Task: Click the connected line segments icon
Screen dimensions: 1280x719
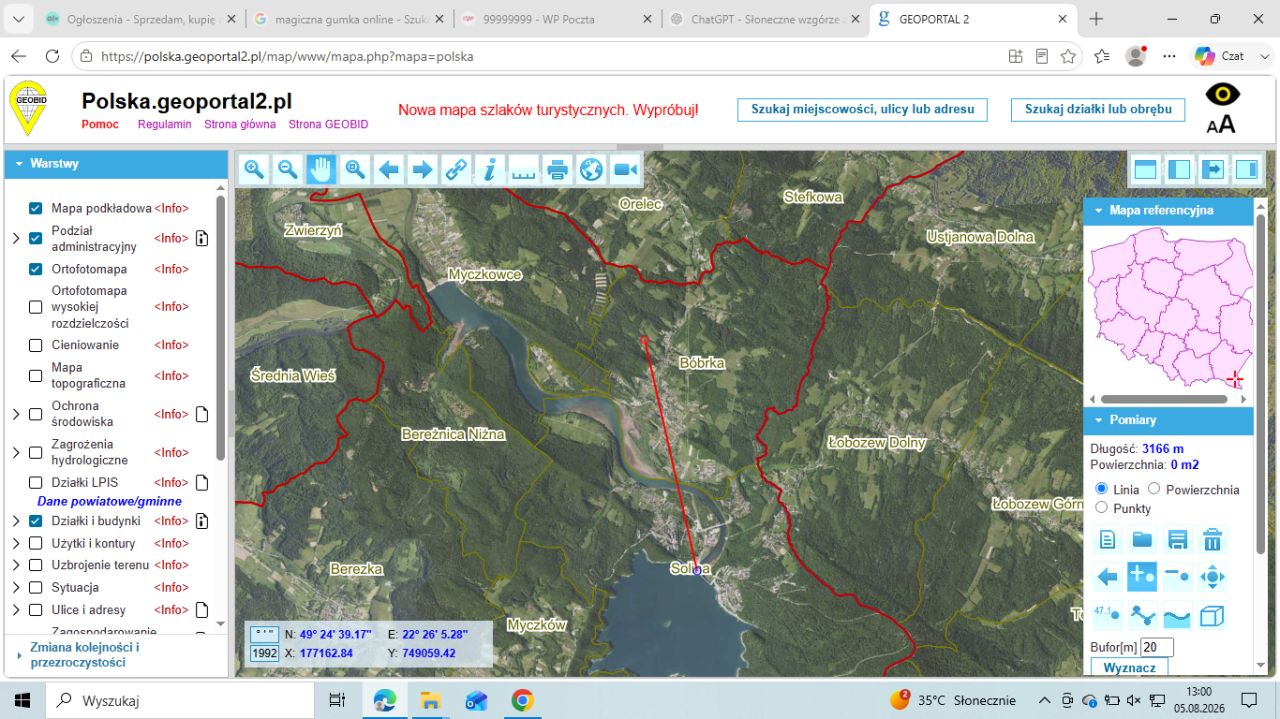Action: (1142, 615)
